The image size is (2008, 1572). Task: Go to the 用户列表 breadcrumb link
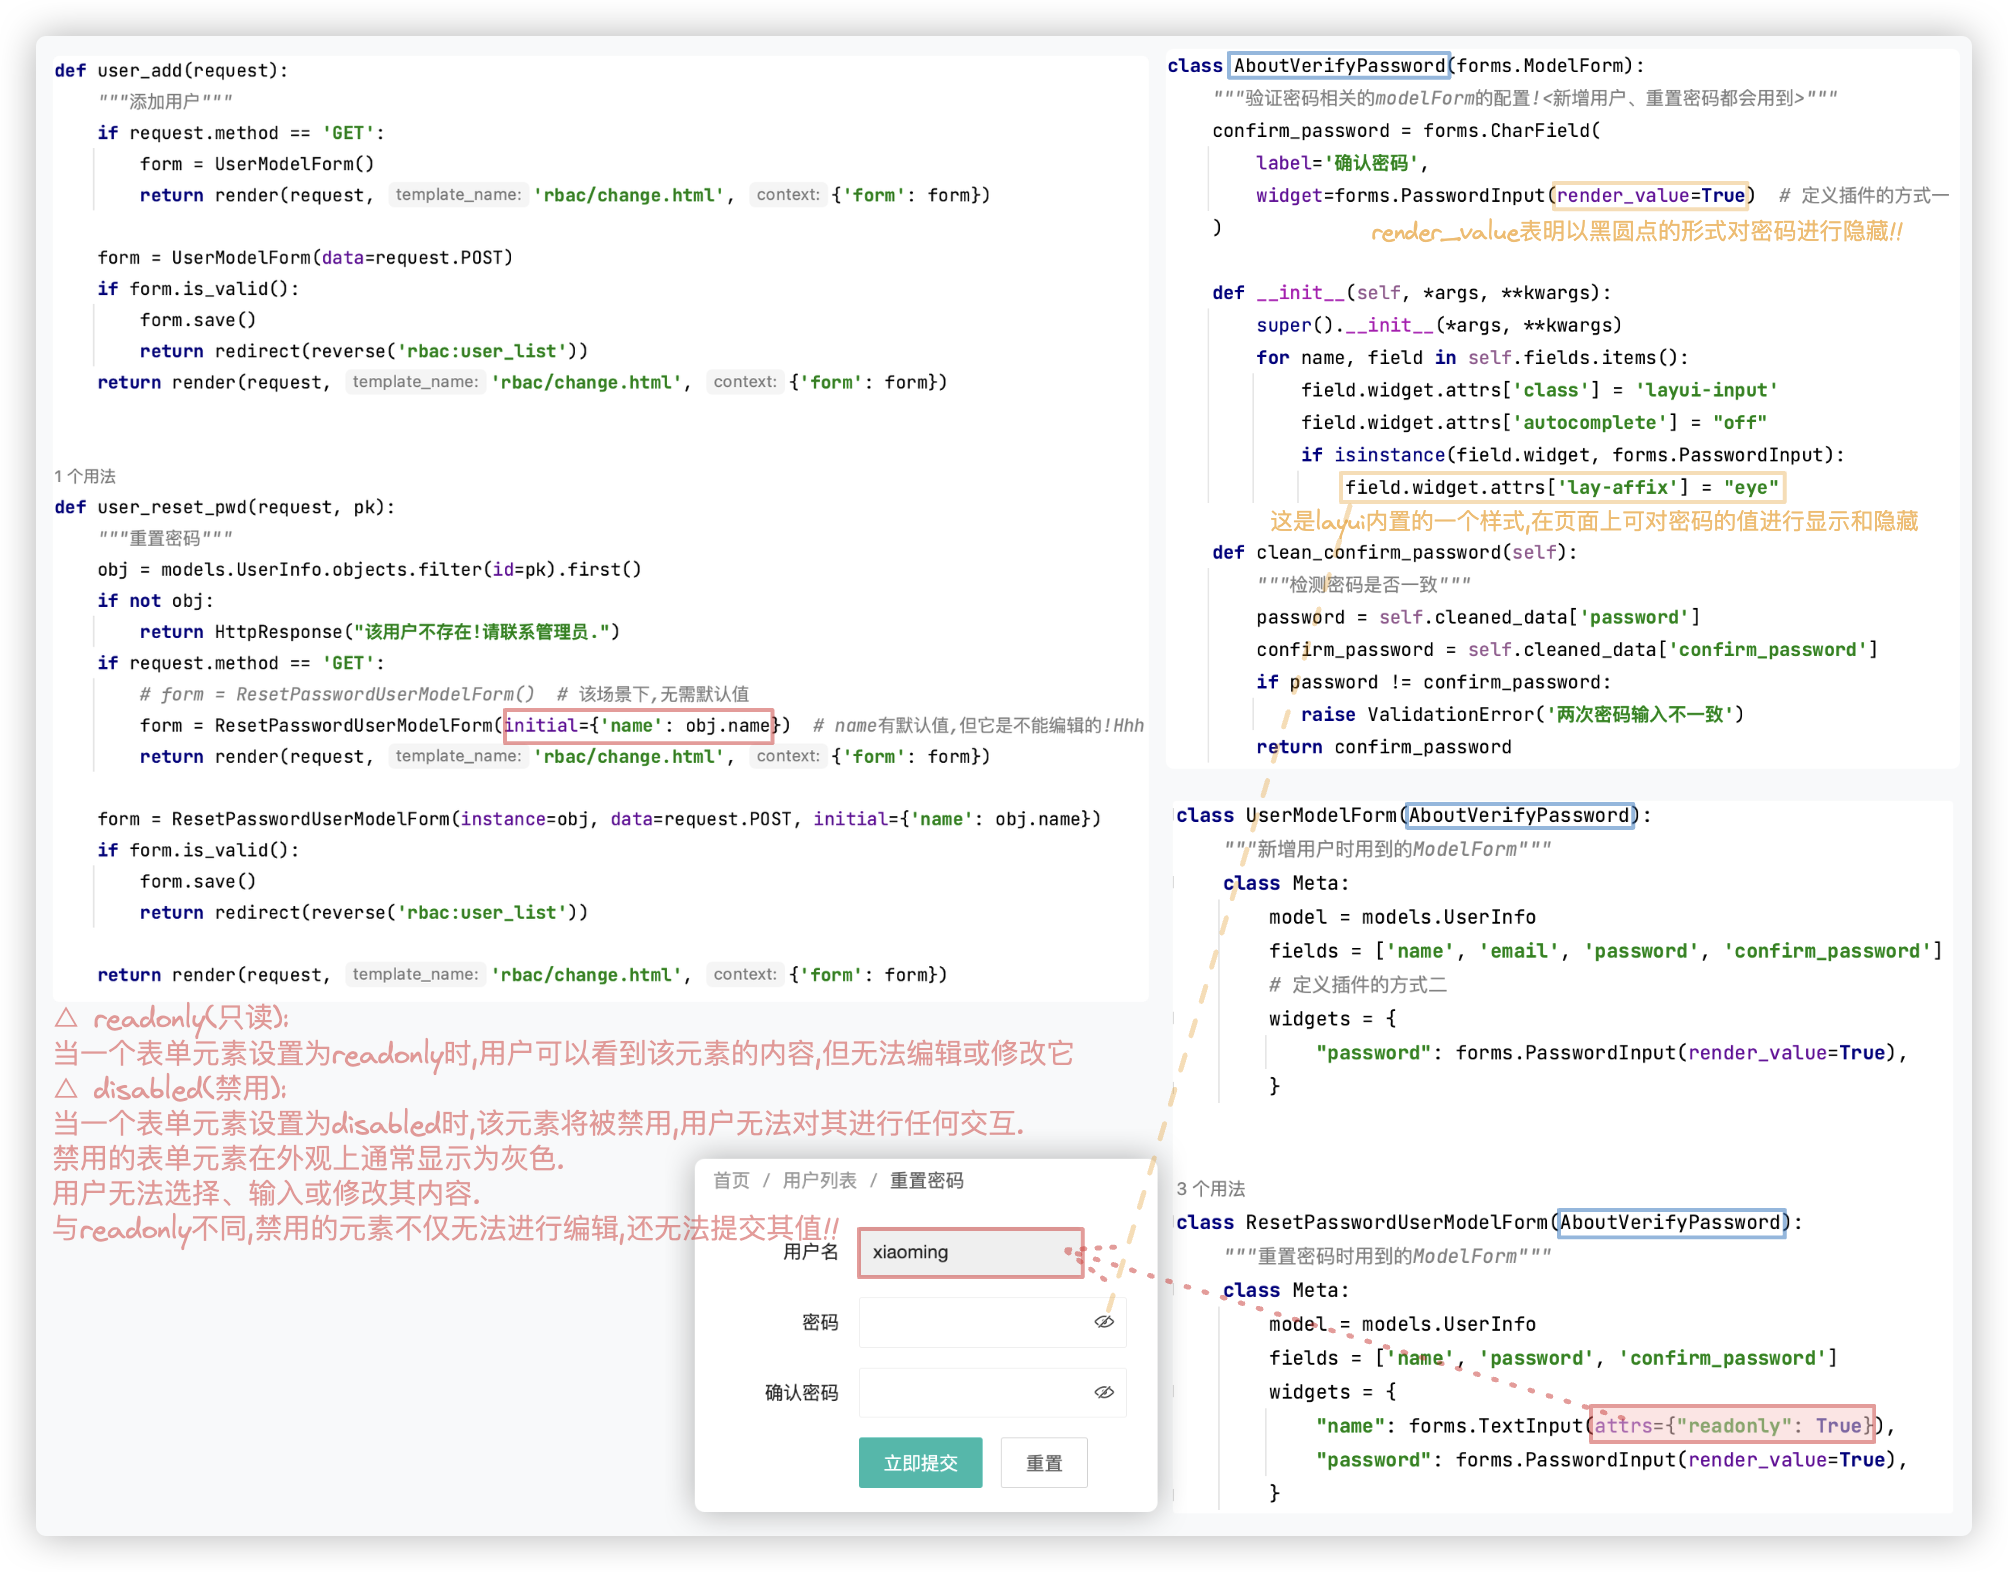(819, 1180)
